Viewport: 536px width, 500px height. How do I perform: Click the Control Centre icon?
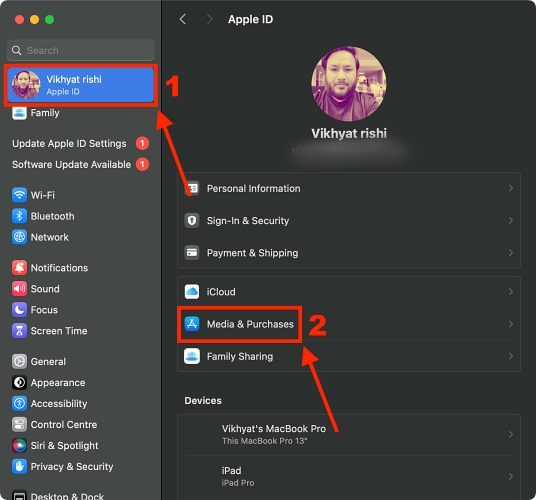(19, 424)
